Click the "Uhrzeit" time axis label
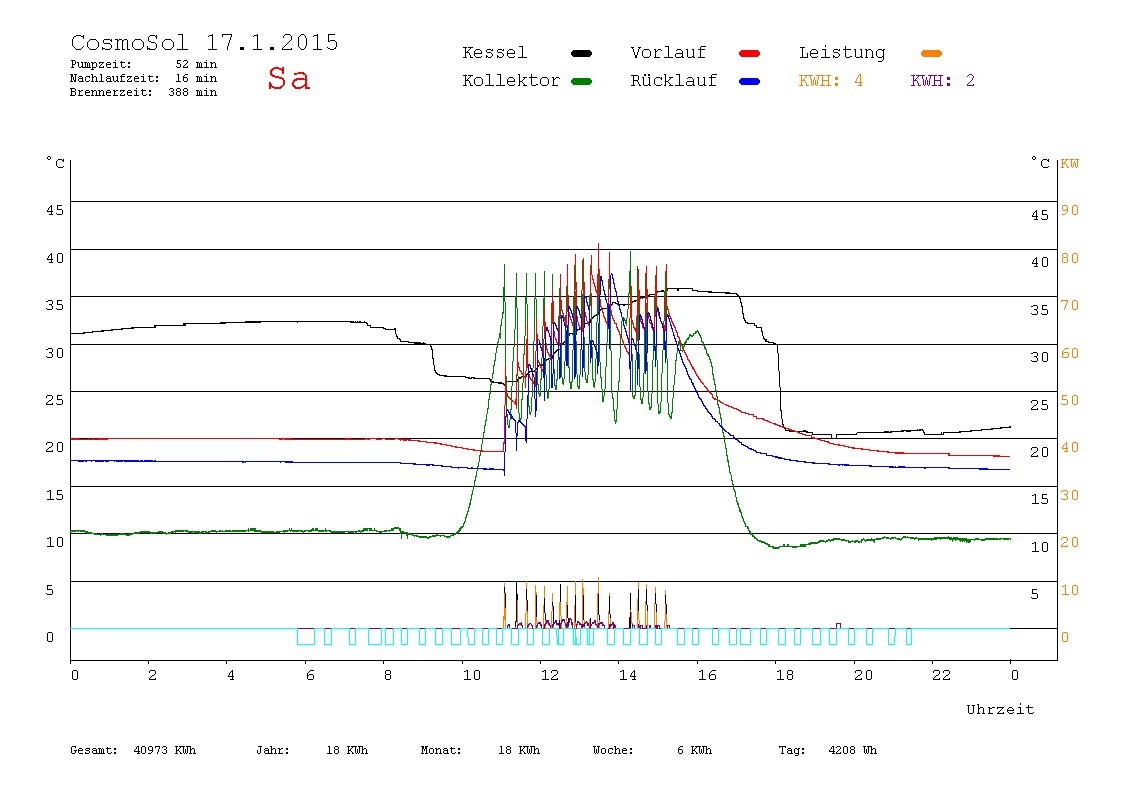The image size is (1148, 812). click(1000, 709)
